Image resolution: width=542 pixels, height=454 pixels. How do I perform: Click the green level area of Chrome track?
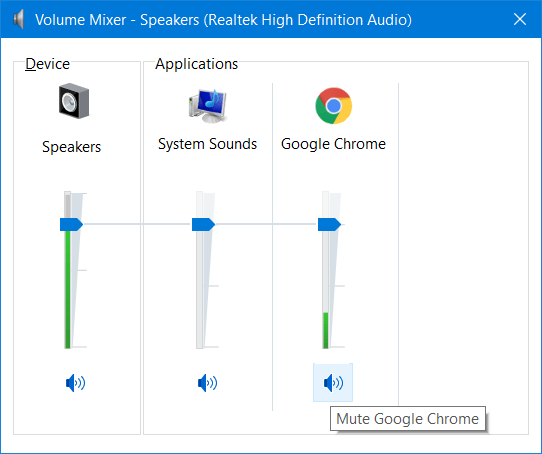click(325, 330)
